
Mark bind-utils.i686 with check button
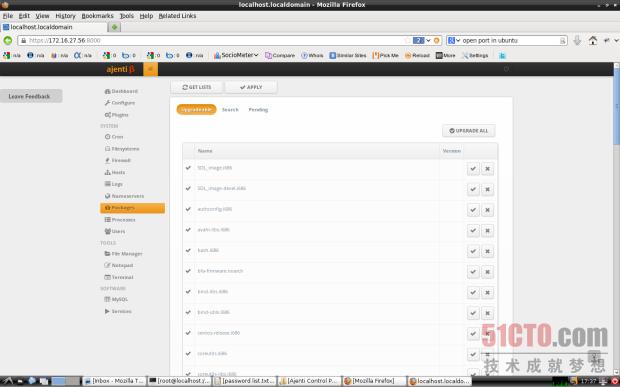click(x=473, y=313)
